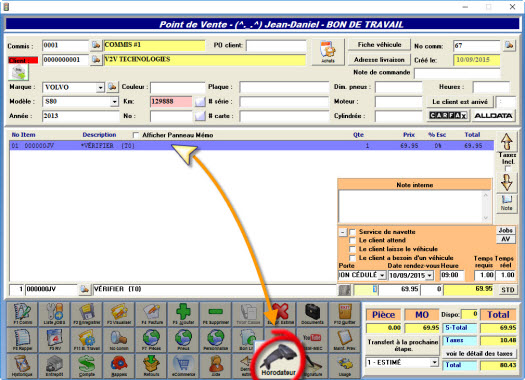This screenshot has width=525, height=380.
Task: Click into the Plaque field
Action: click(284, 87)
